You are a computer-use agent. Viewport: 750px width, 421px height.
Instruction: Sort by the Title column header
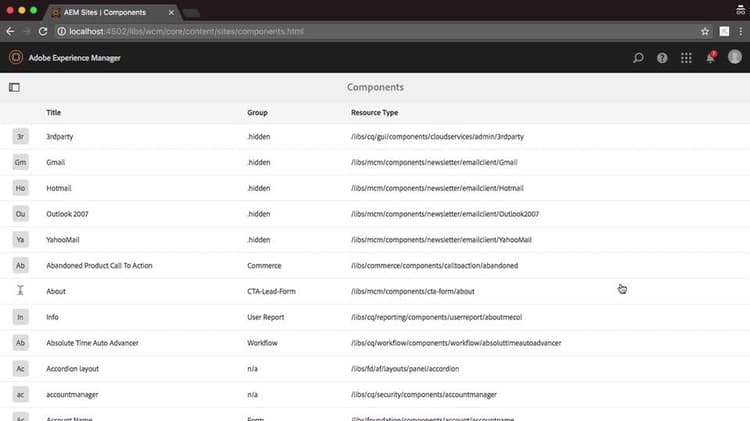click(x=54, y=112)
